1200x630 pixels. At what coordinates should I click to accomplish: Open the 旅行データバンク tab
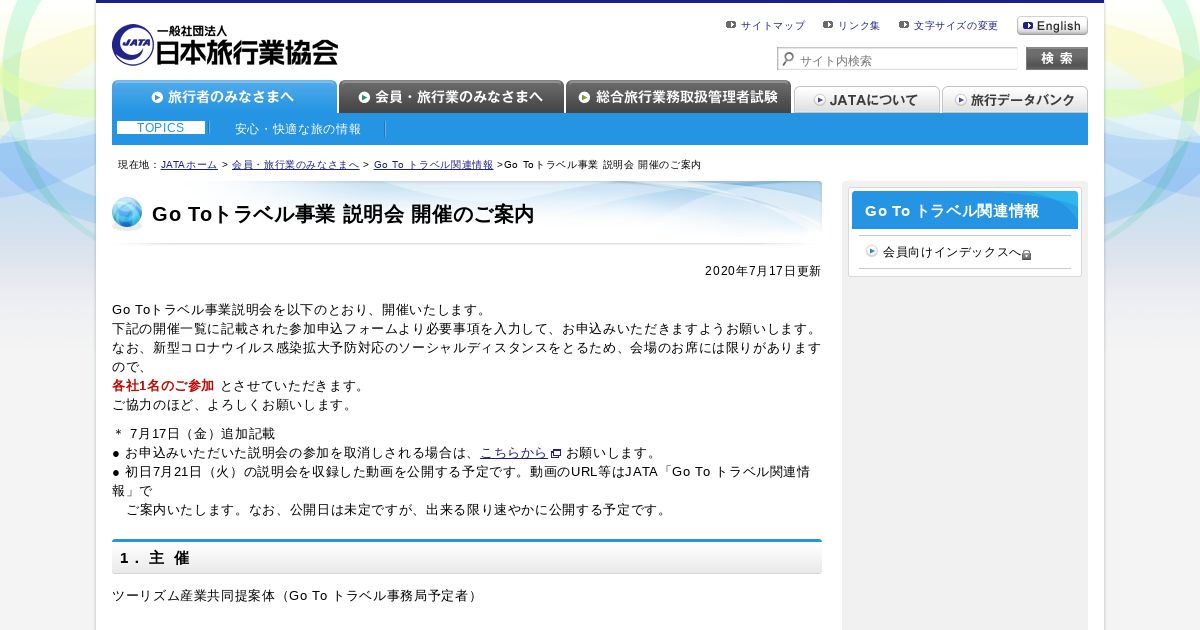click(1015, 100)
